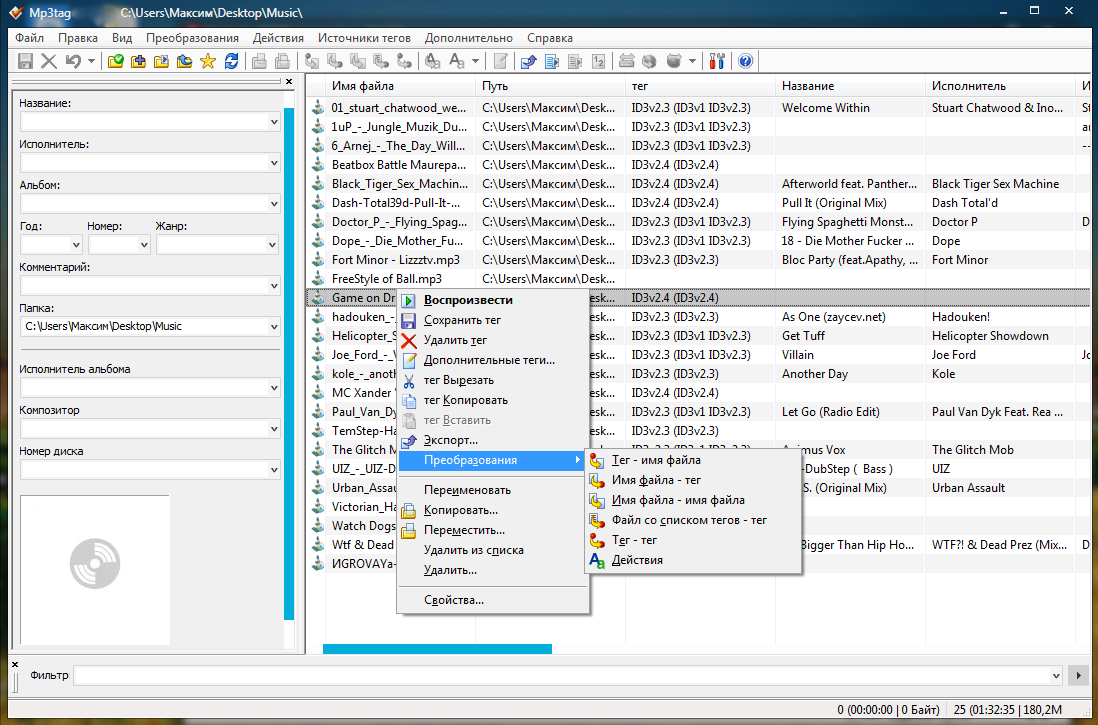Sort by the Путь column header
1098x725 pixels.
[550, 86]
